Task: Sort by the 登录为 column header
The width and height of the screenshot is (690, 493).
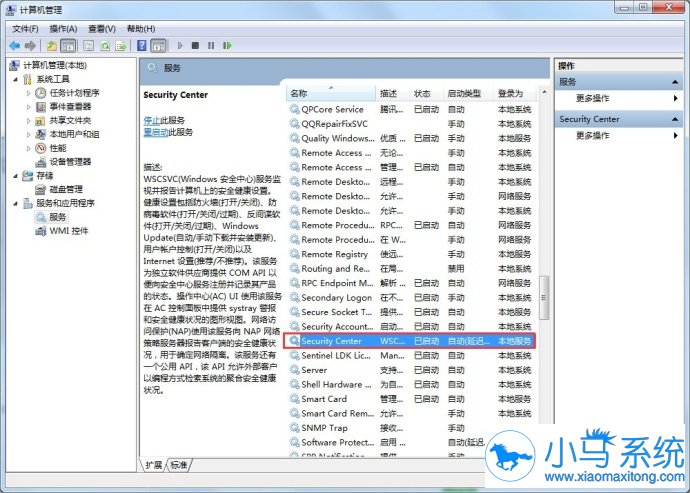Action: [514, 93]
